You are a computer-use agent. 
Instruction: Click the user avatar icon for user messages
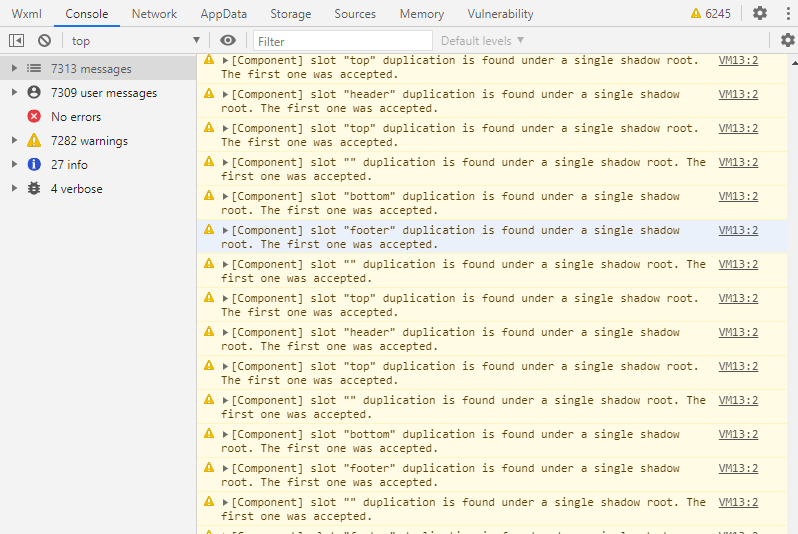tap(34, 92)
